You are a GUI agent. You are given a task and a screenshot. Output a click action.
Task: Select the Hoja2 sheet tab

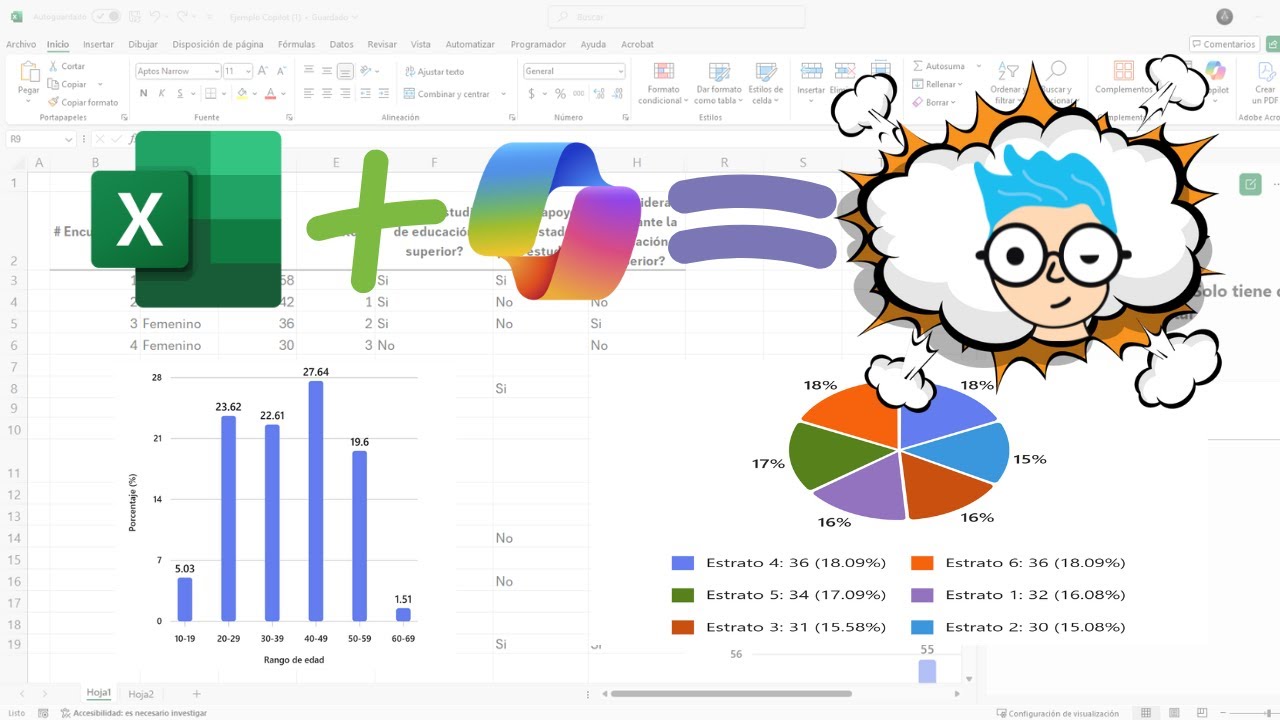pyautogui.click(x=141, y=693)
